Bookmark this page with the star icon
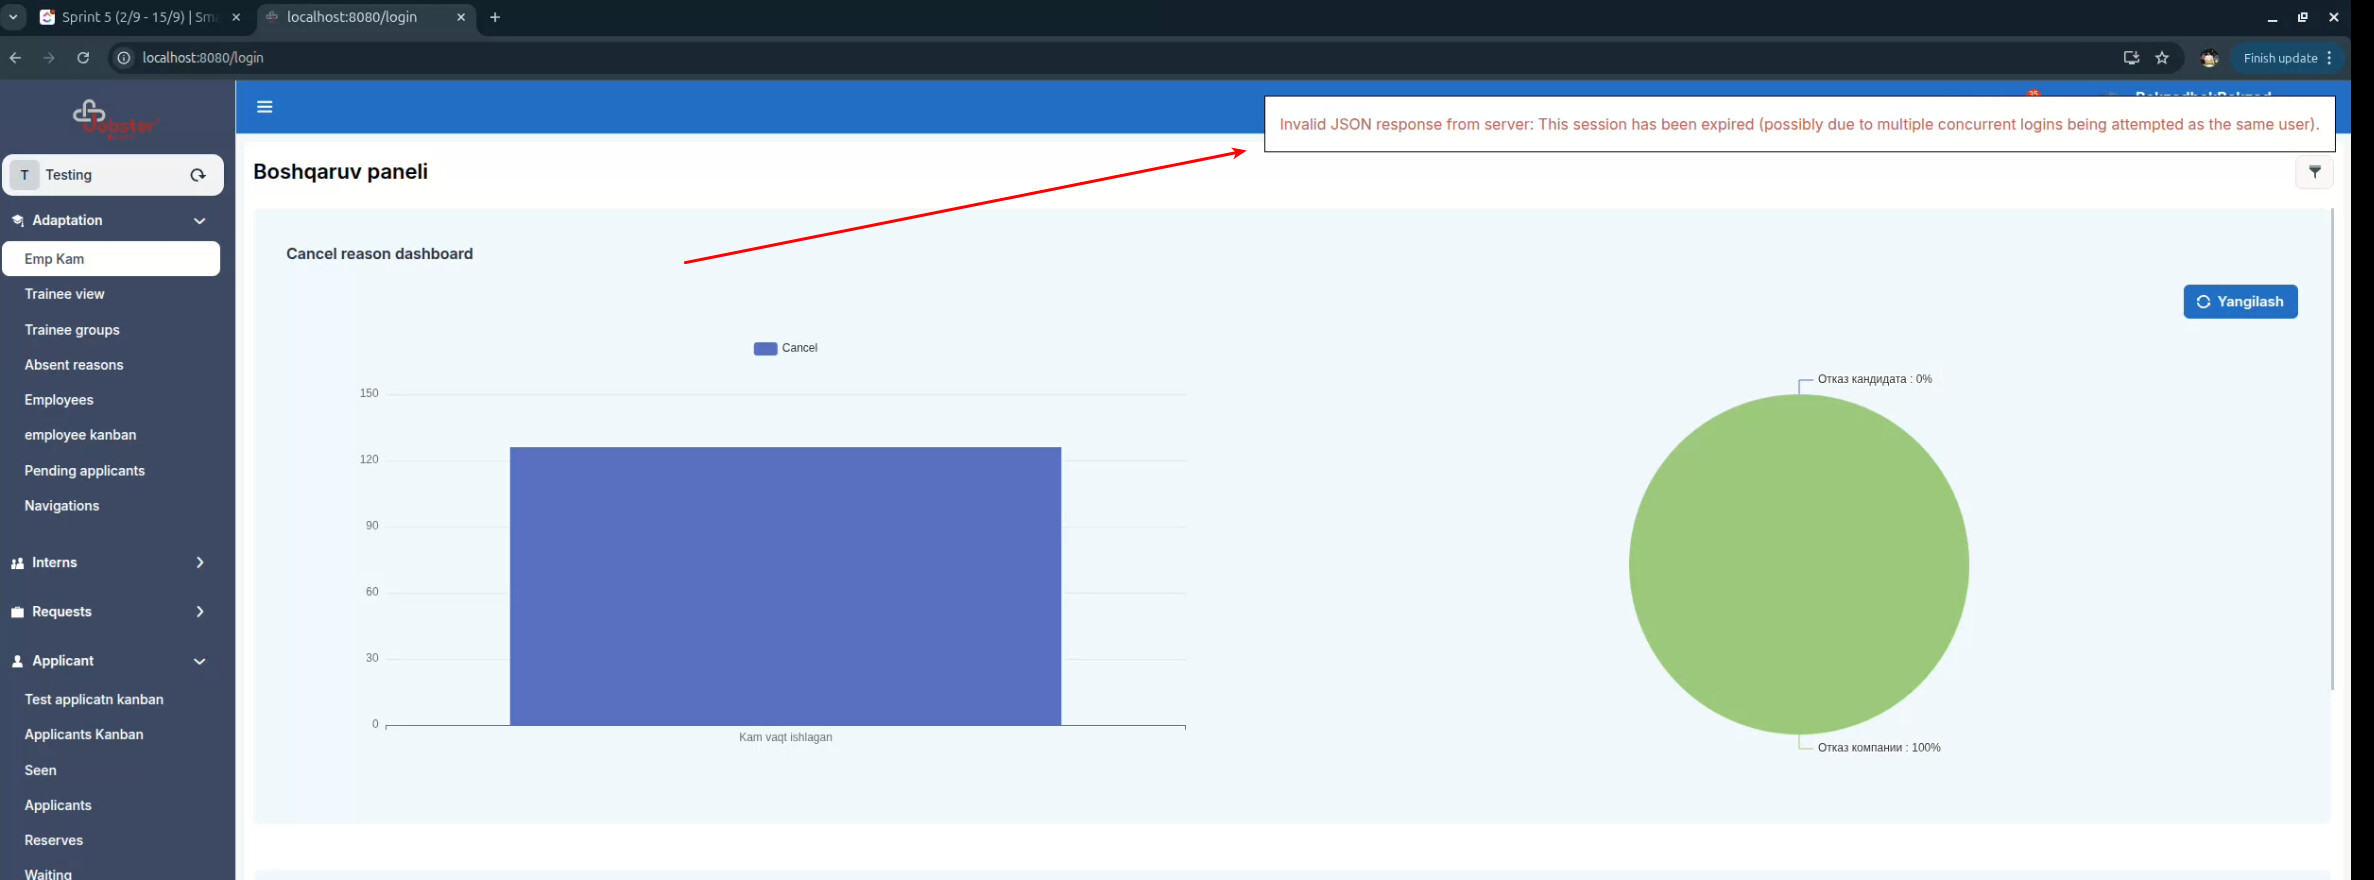 (x=2162, y=58)
